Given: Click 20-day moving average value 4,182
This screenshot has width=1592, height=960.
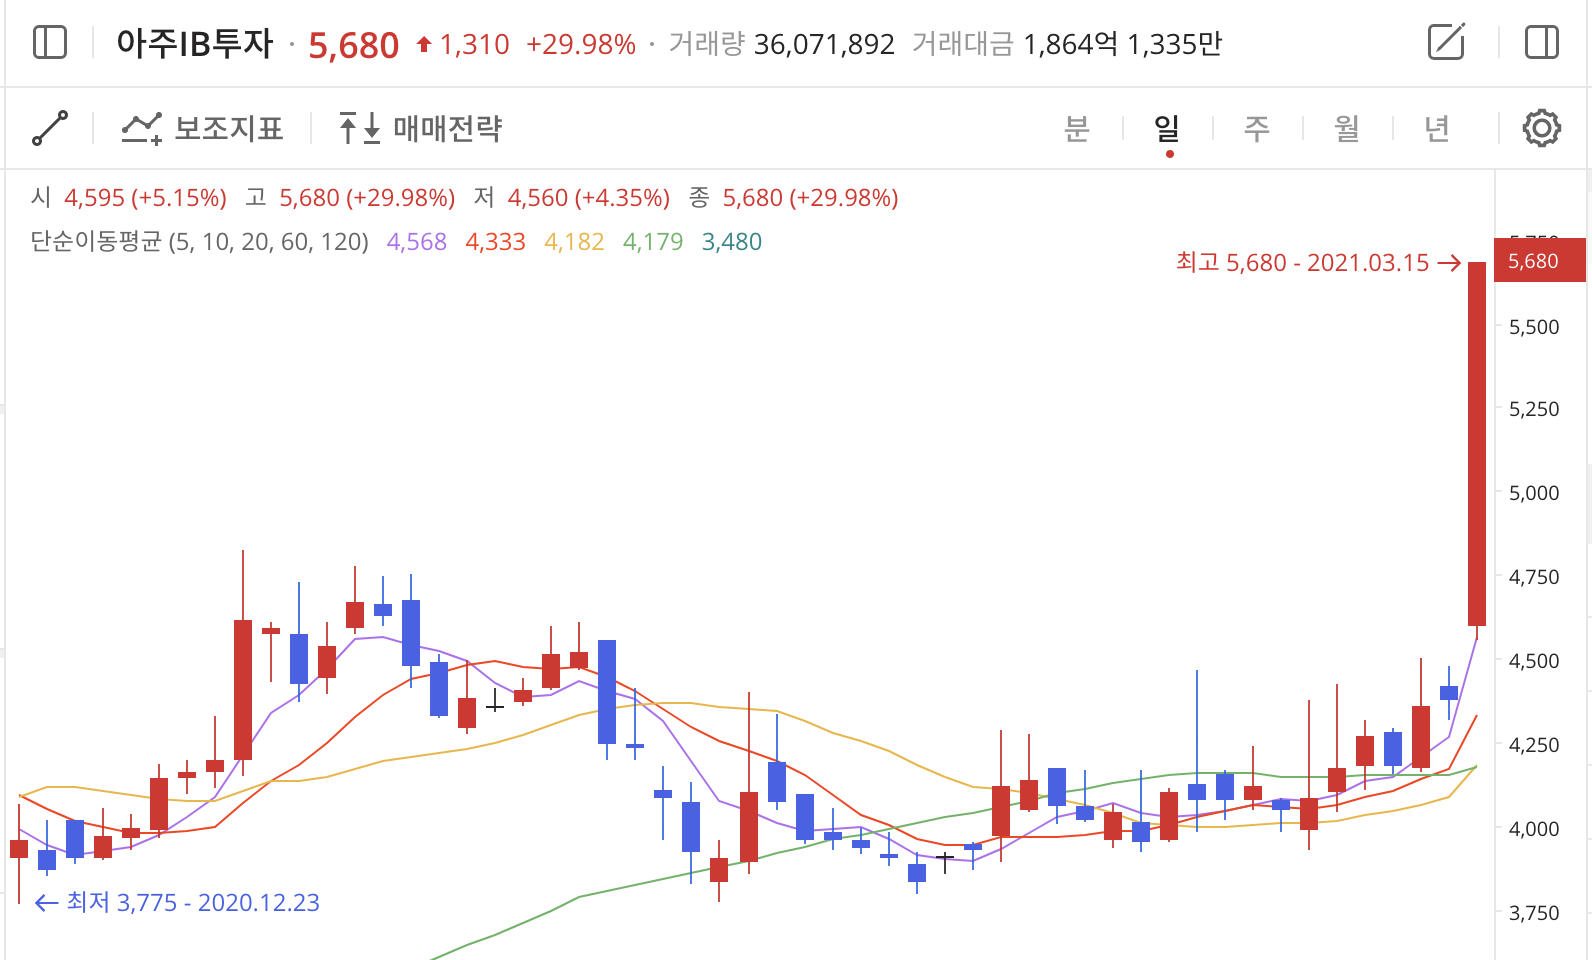Looking at the screenshot, I should [575, 242].
